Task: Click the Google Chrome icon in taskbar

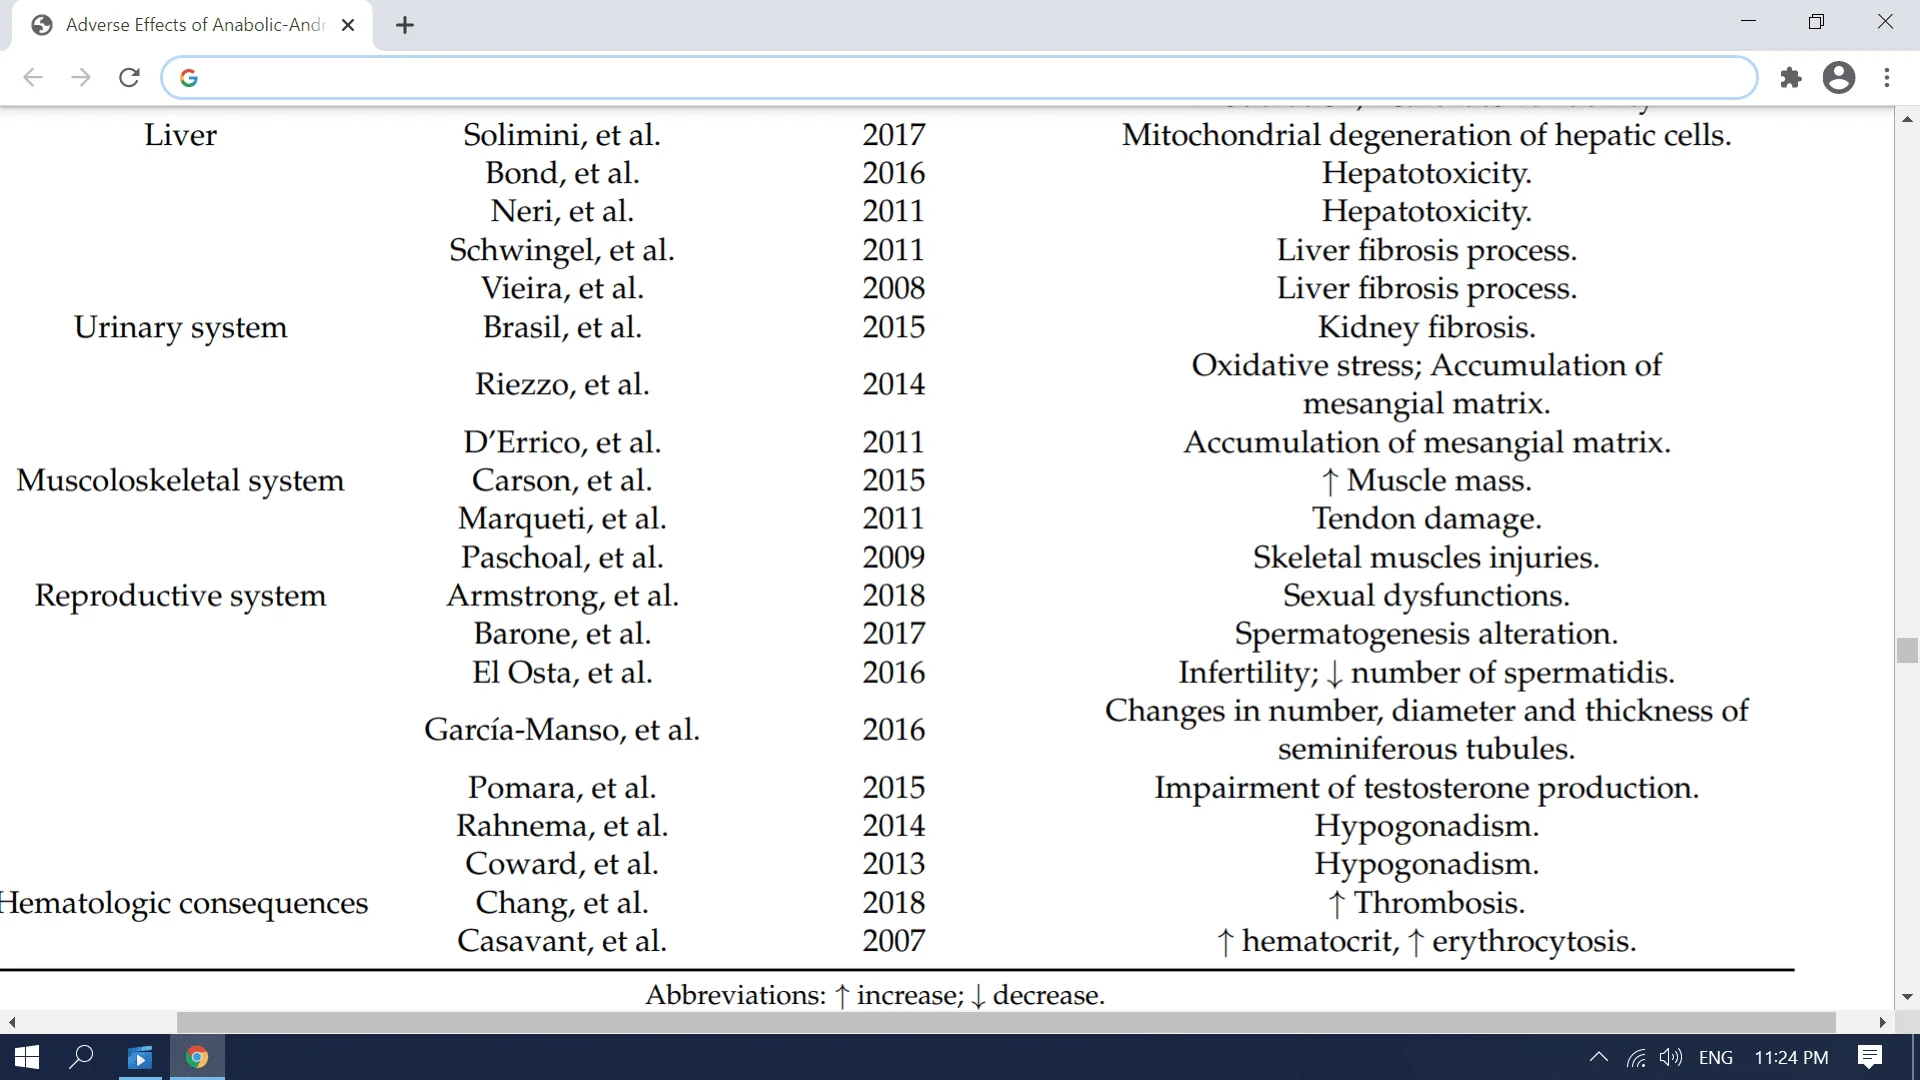Action: click(196, 1056)
